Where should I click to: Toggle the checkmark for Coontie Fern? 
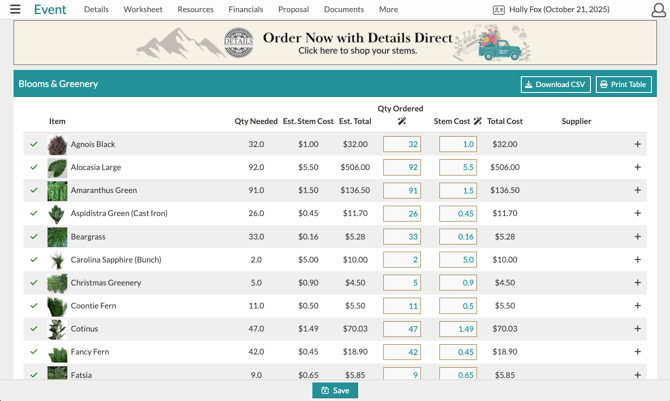tap(34, 306)
